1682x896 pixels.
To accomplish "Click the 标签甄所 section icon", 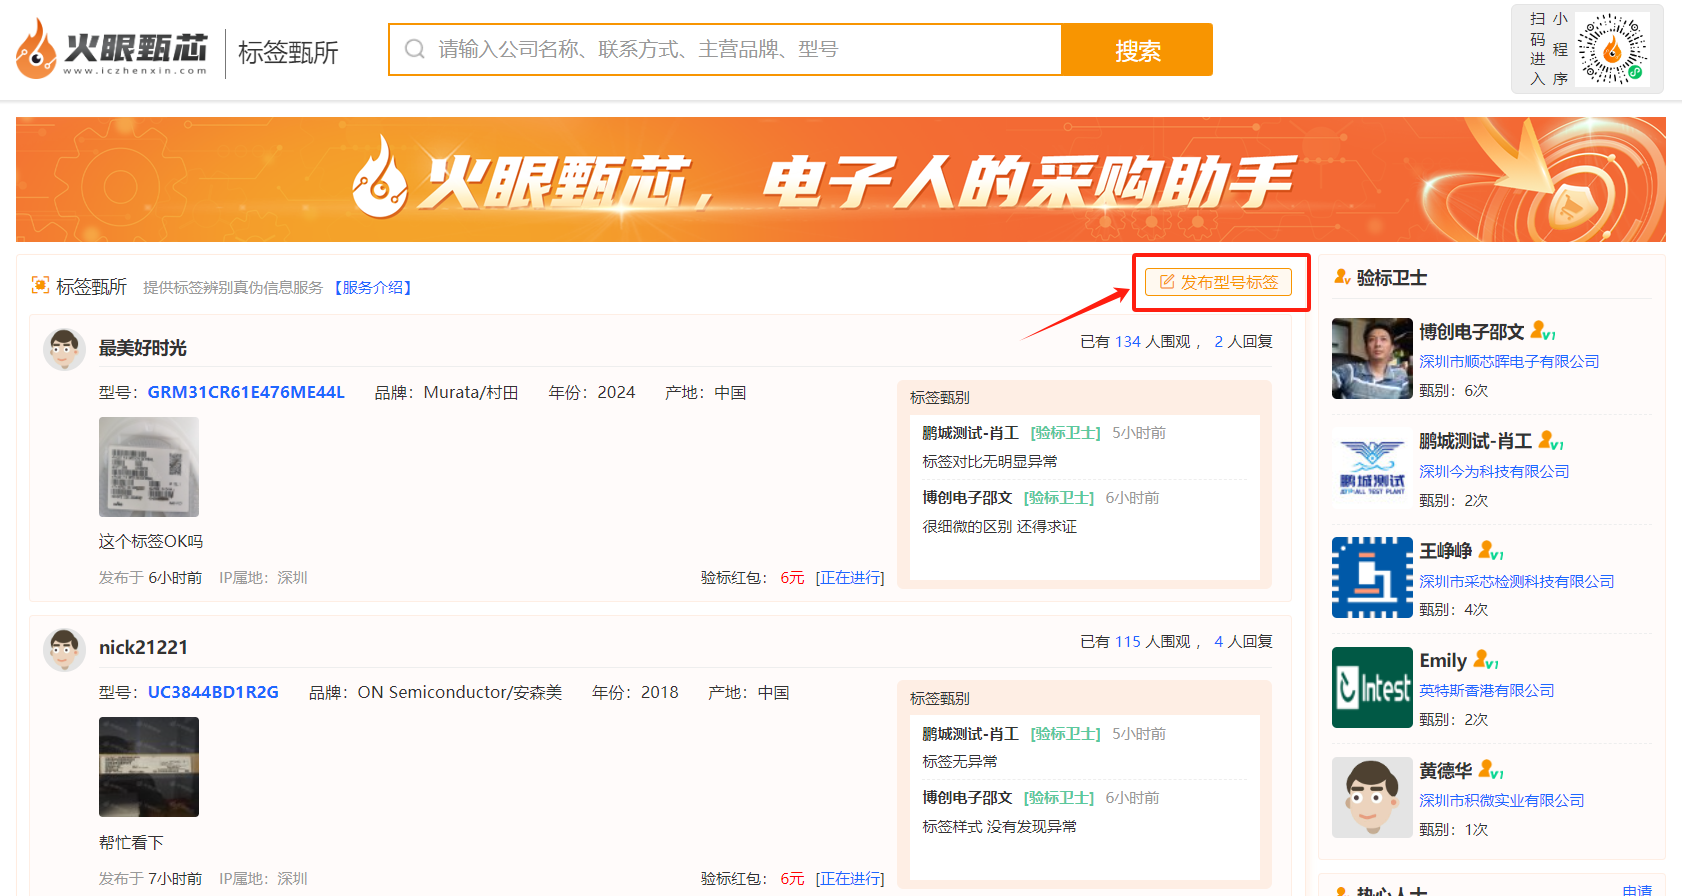I will pyautogui.click(x=41, y=285).
